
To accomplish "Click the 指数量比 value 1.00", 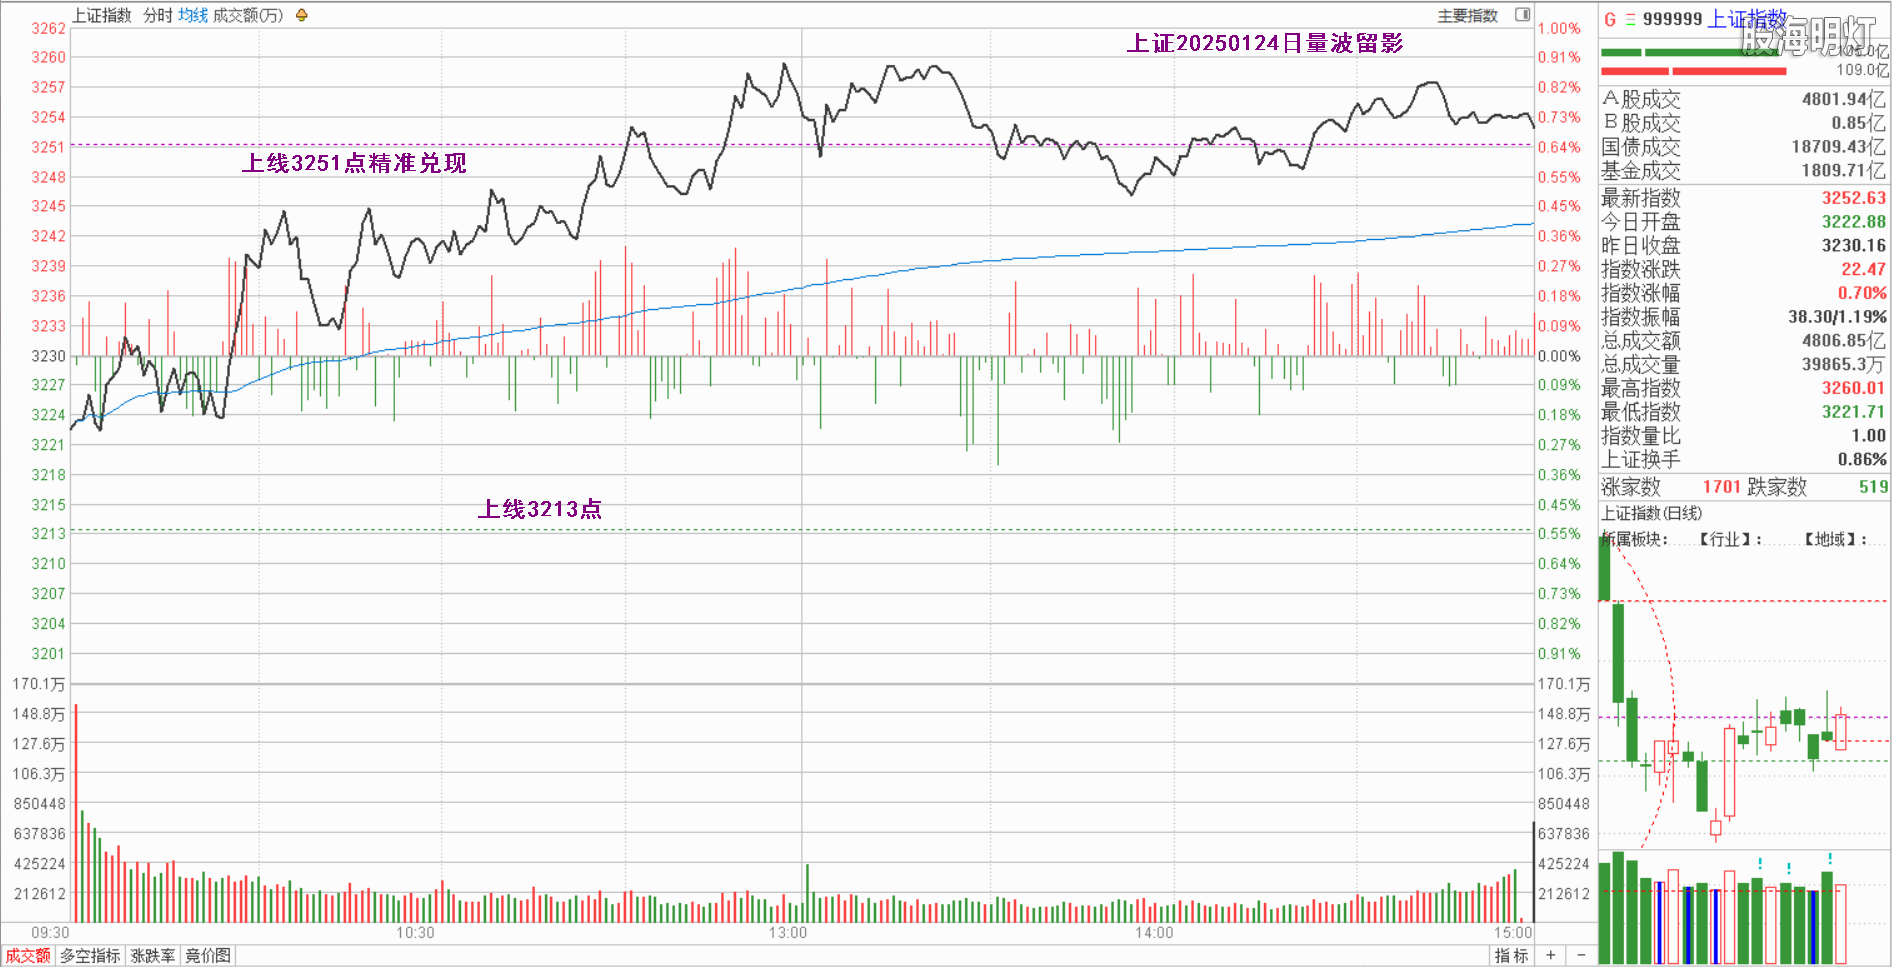I will tap(1868, 436).
